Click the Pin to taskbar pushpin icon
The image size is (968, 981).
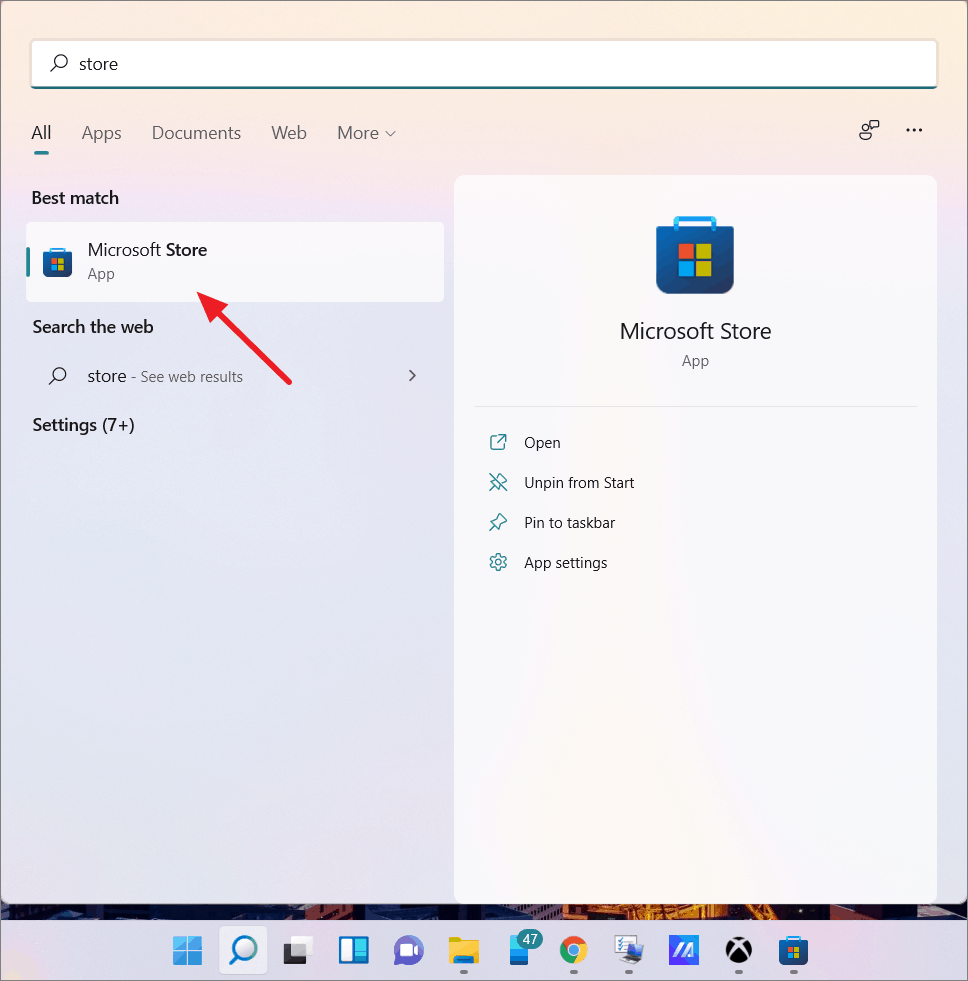[498, 522]
